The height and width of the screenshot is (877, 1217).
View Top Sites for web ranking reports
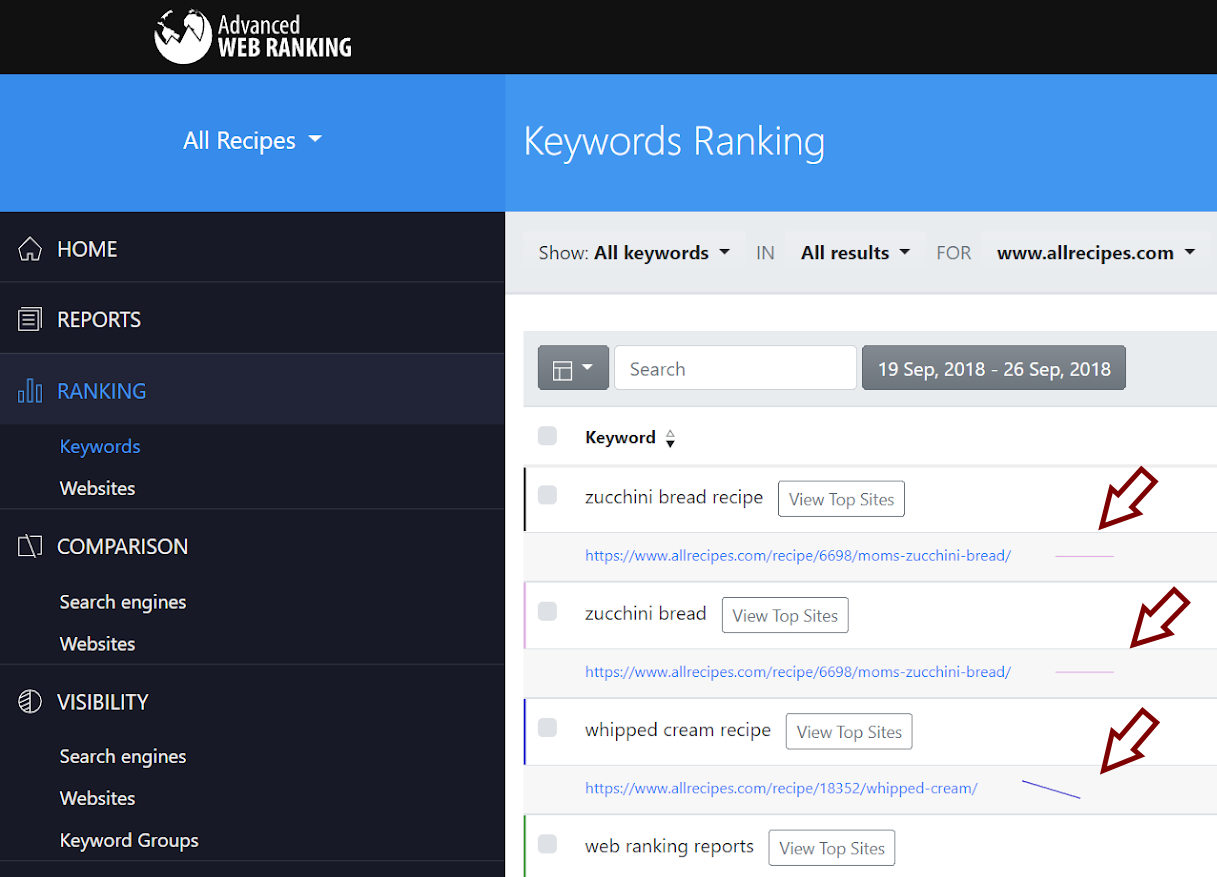point(832,848)
